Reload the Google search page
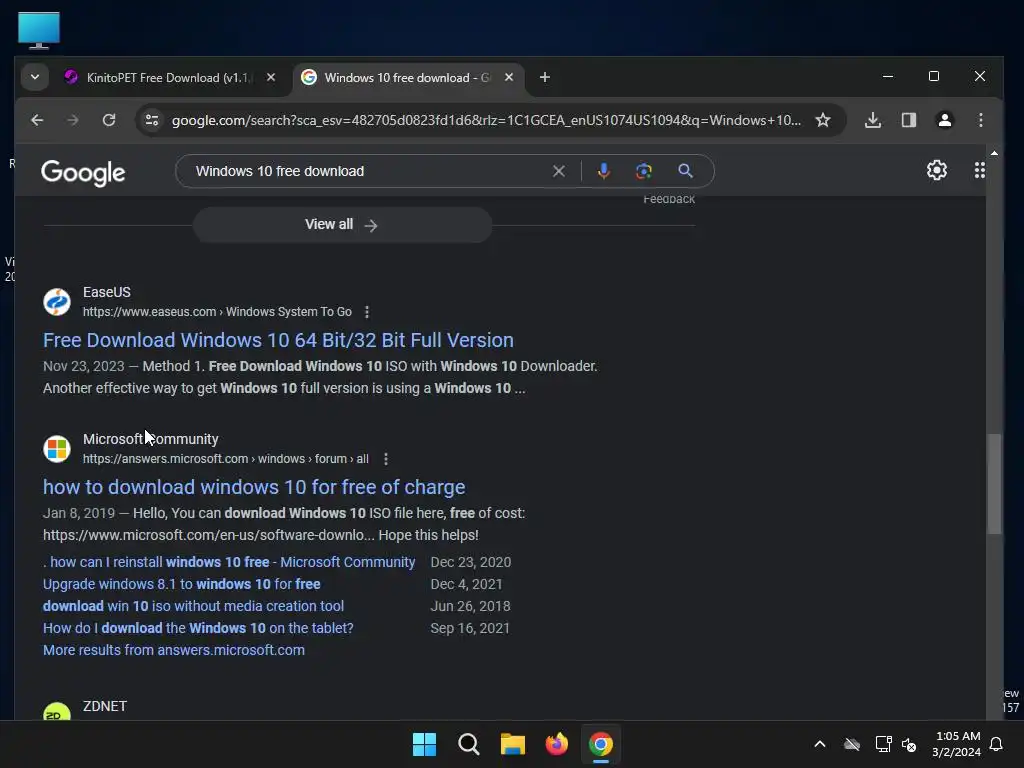The image size is (1024, 768). pyautogui.click(x=109, y=120)
